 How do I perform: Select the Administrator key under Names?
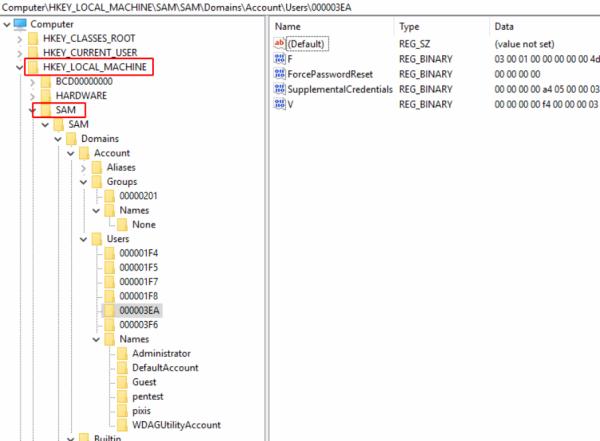(161, 353)
